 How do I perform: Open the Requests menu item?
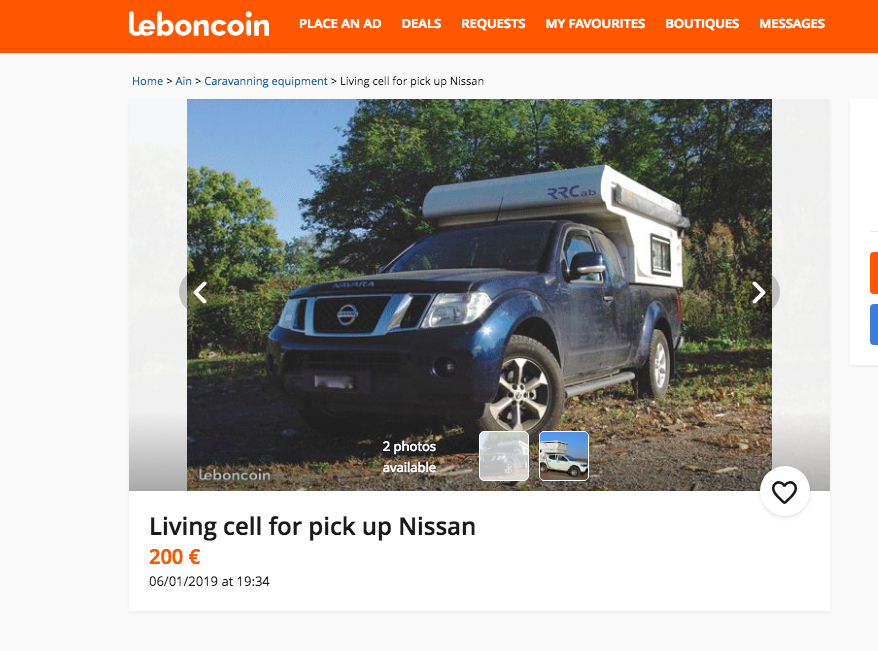(x=493, y=24)
